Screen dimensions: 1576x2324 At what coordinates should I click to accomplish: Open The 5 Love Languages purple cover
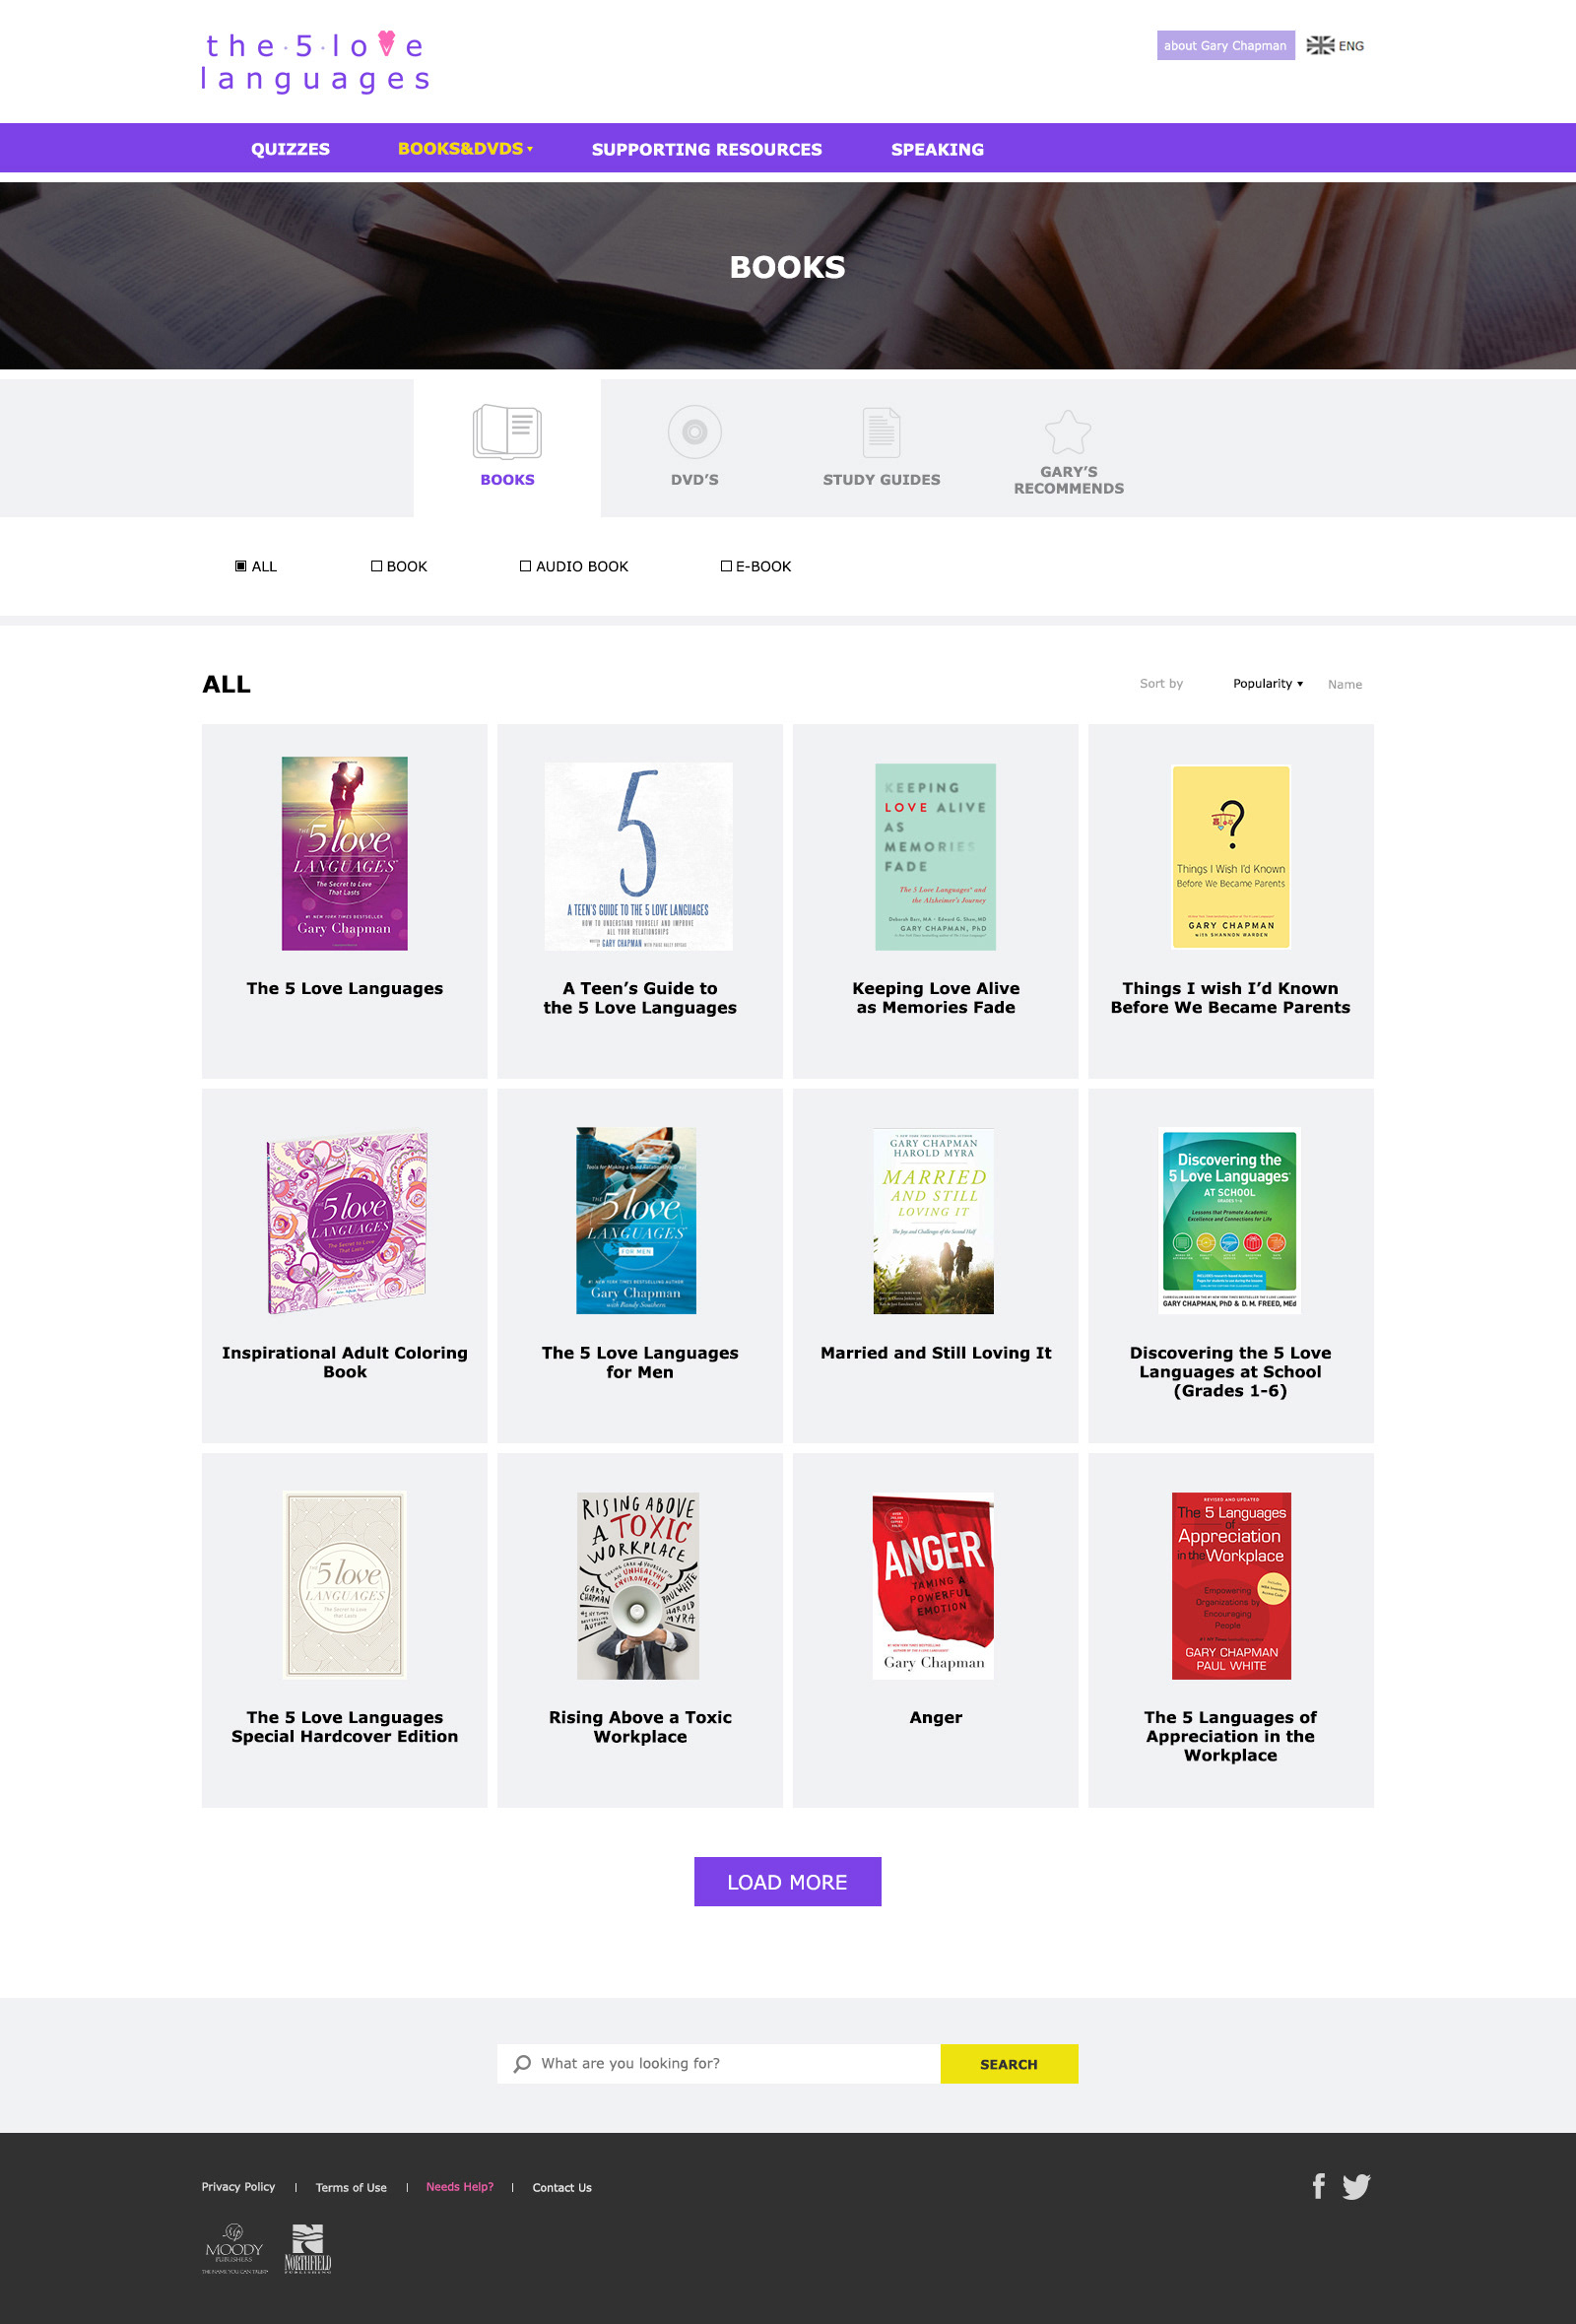(344, 853)
